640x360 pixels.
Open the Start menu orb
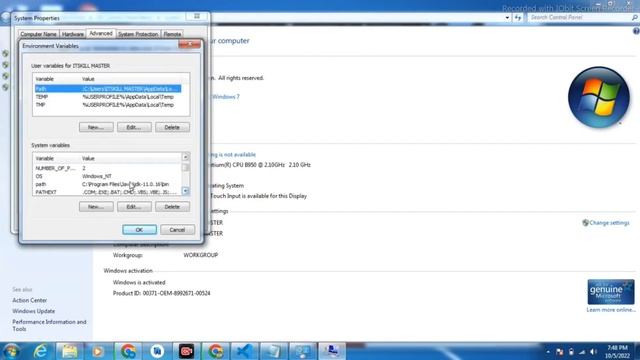pos(11,351)
